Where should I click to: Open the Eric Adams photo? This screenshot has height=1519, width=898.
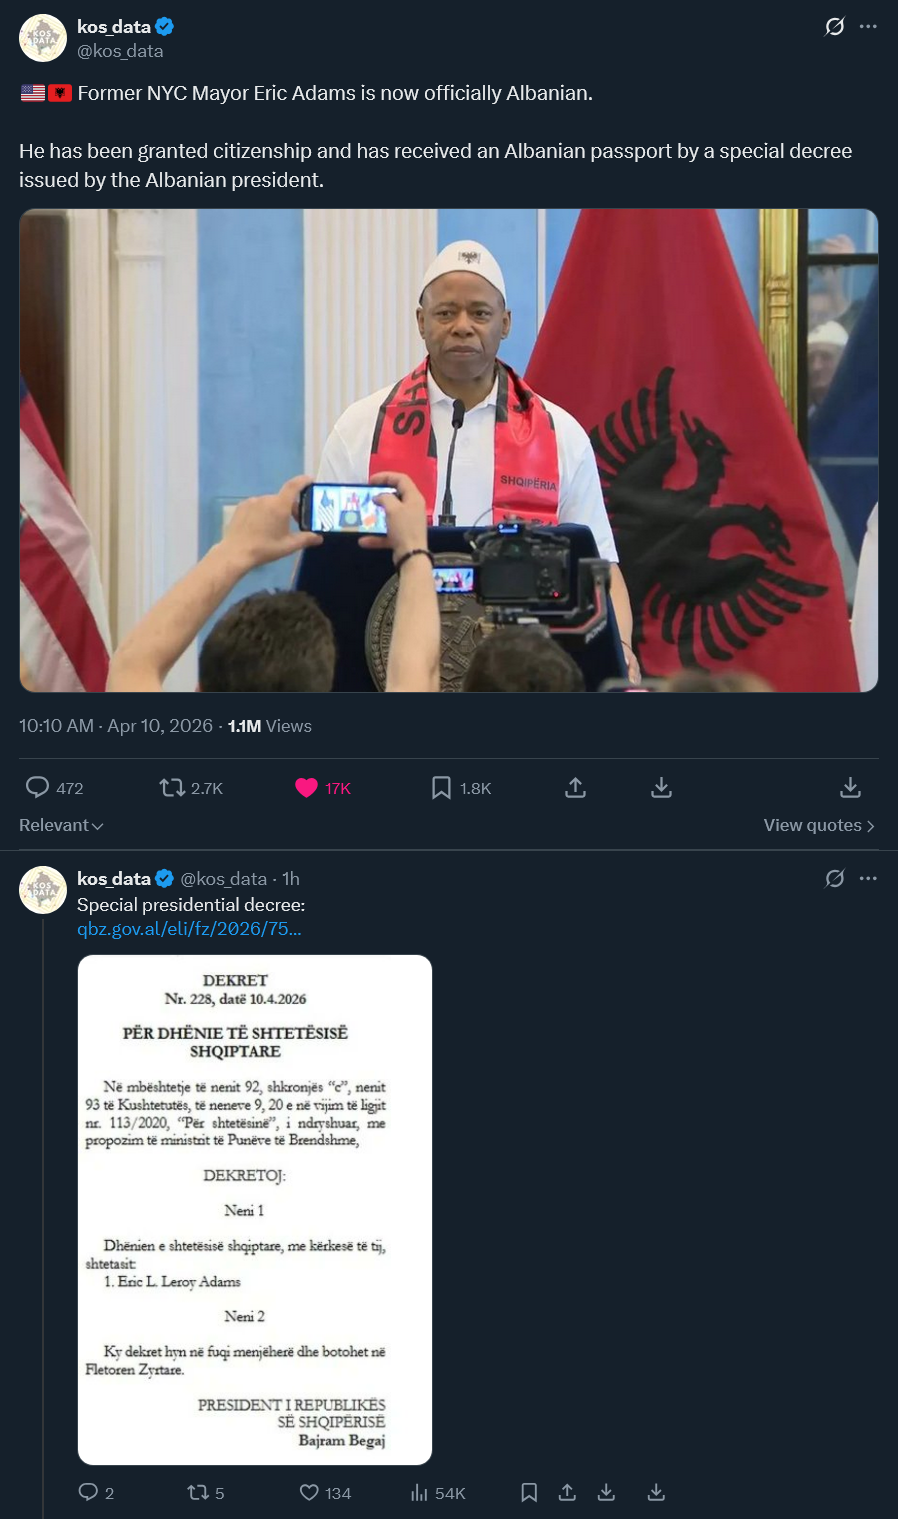pos(449,450)
